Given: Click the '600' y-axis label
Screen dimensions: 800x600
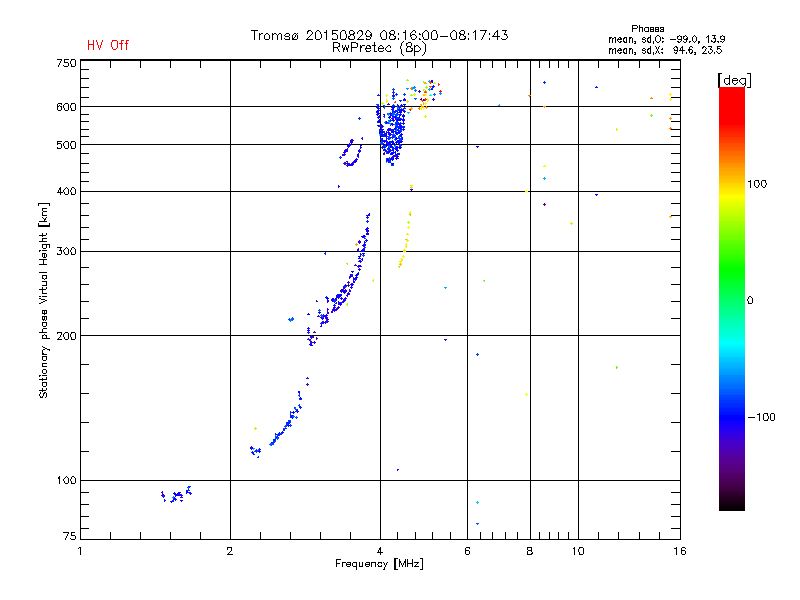Looking at the screenshot, I should coord(66,107).
